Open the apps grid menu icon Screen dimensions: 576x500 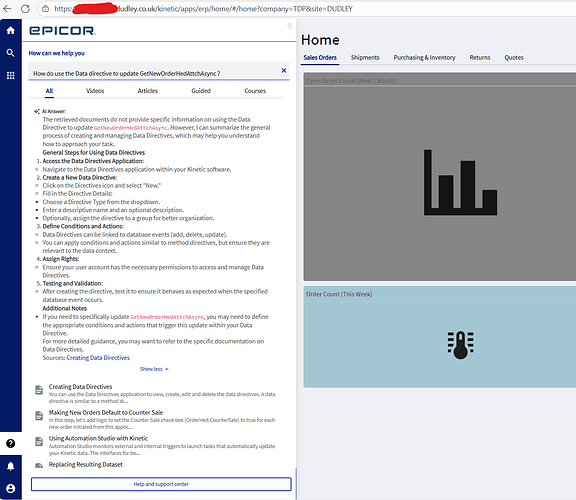(11, 75)
